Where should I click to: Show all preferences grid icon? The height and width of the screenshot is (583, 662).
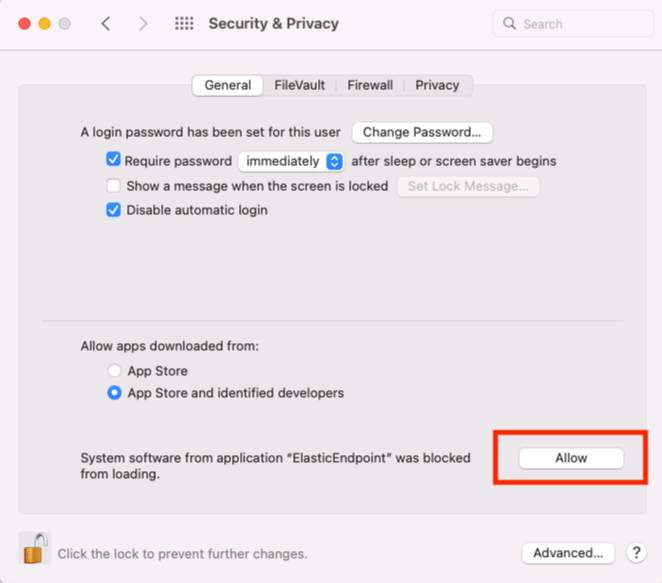pyautogui.click(x=184, y=23)
